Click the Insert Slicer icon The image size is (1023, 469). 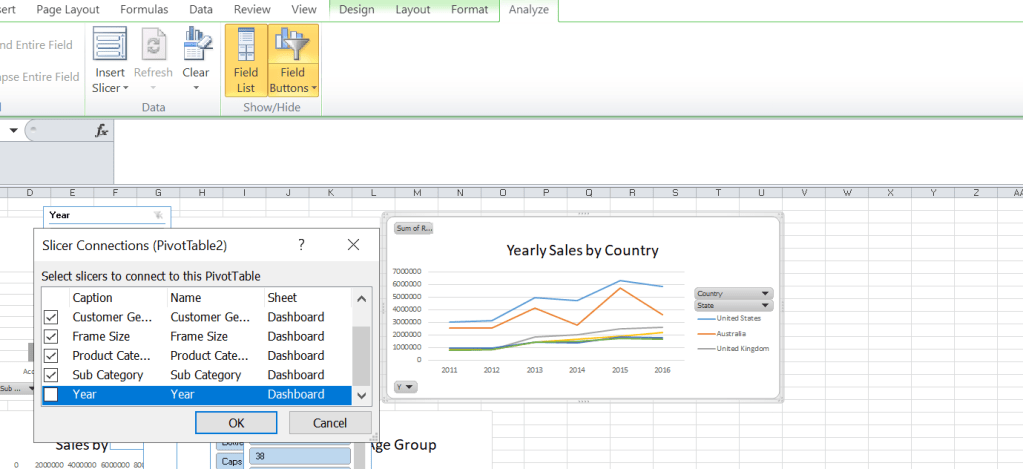pyautogui.click(x=110, y=46)
